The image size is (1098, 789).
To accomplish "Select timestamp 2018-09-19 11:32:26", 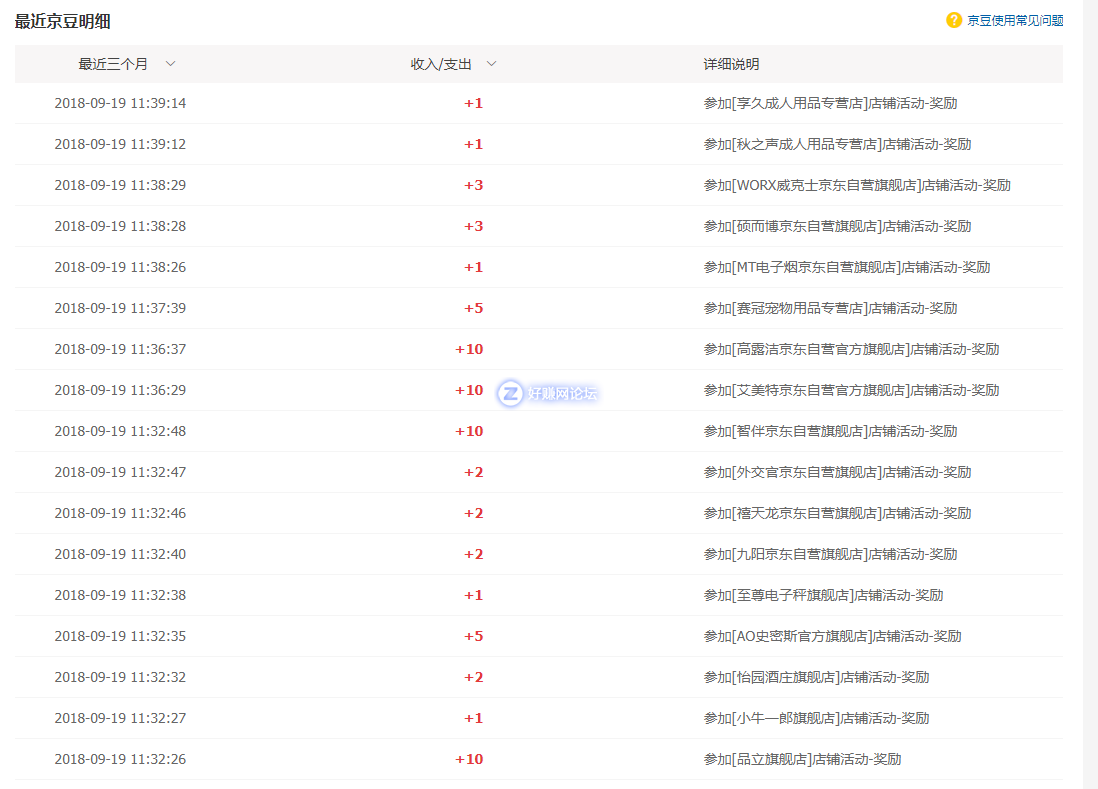I will 120,759.
